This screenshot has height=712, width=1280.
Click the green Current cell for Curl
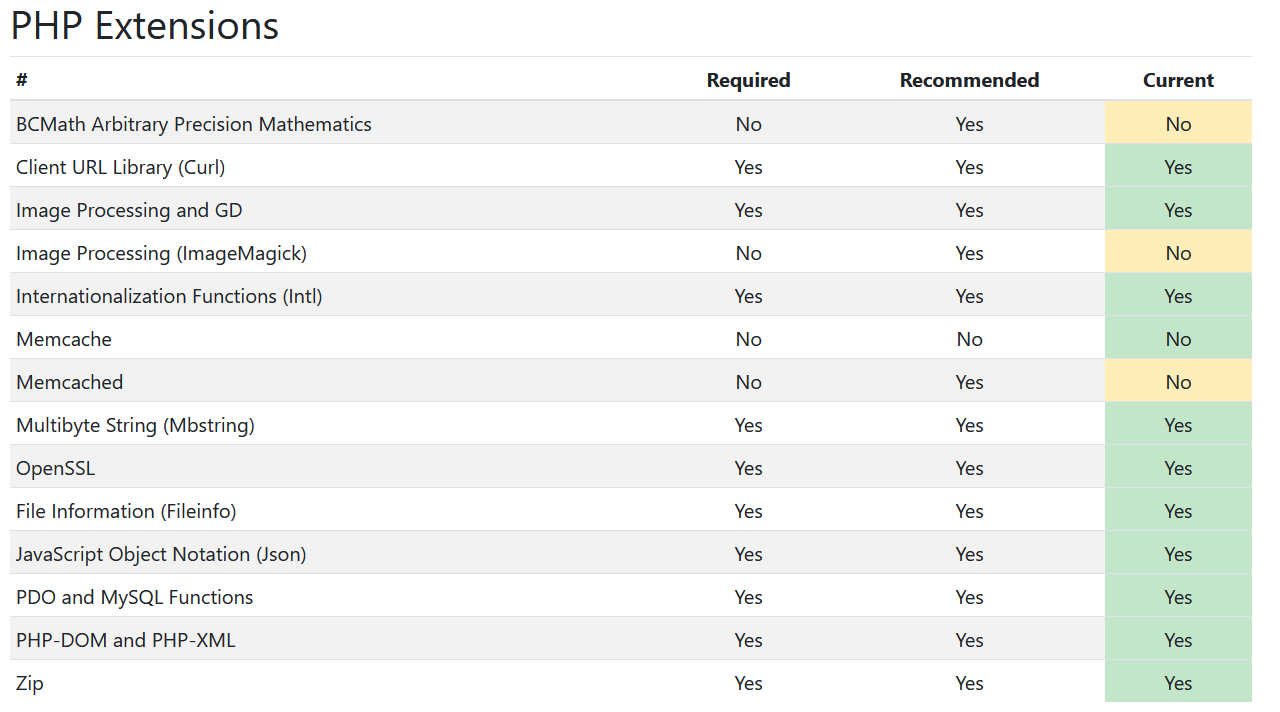pos(1178,167)
